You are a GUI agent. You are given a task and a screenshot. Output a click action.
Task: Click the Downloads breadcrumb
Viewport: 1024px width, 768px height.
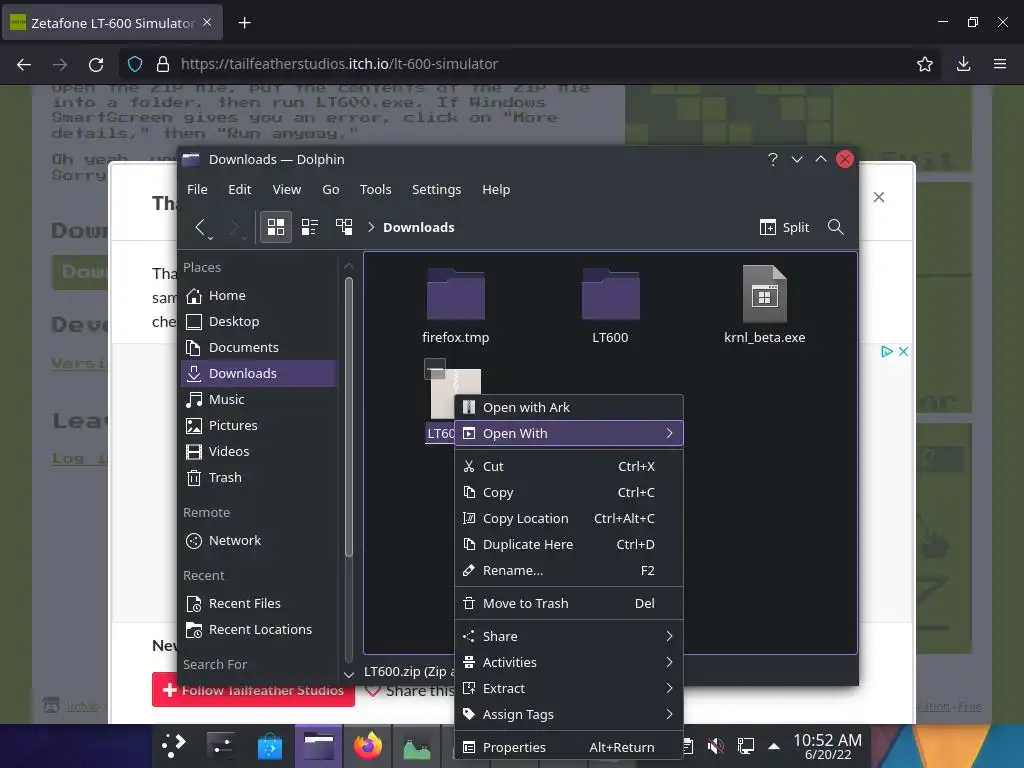[419, 227]
